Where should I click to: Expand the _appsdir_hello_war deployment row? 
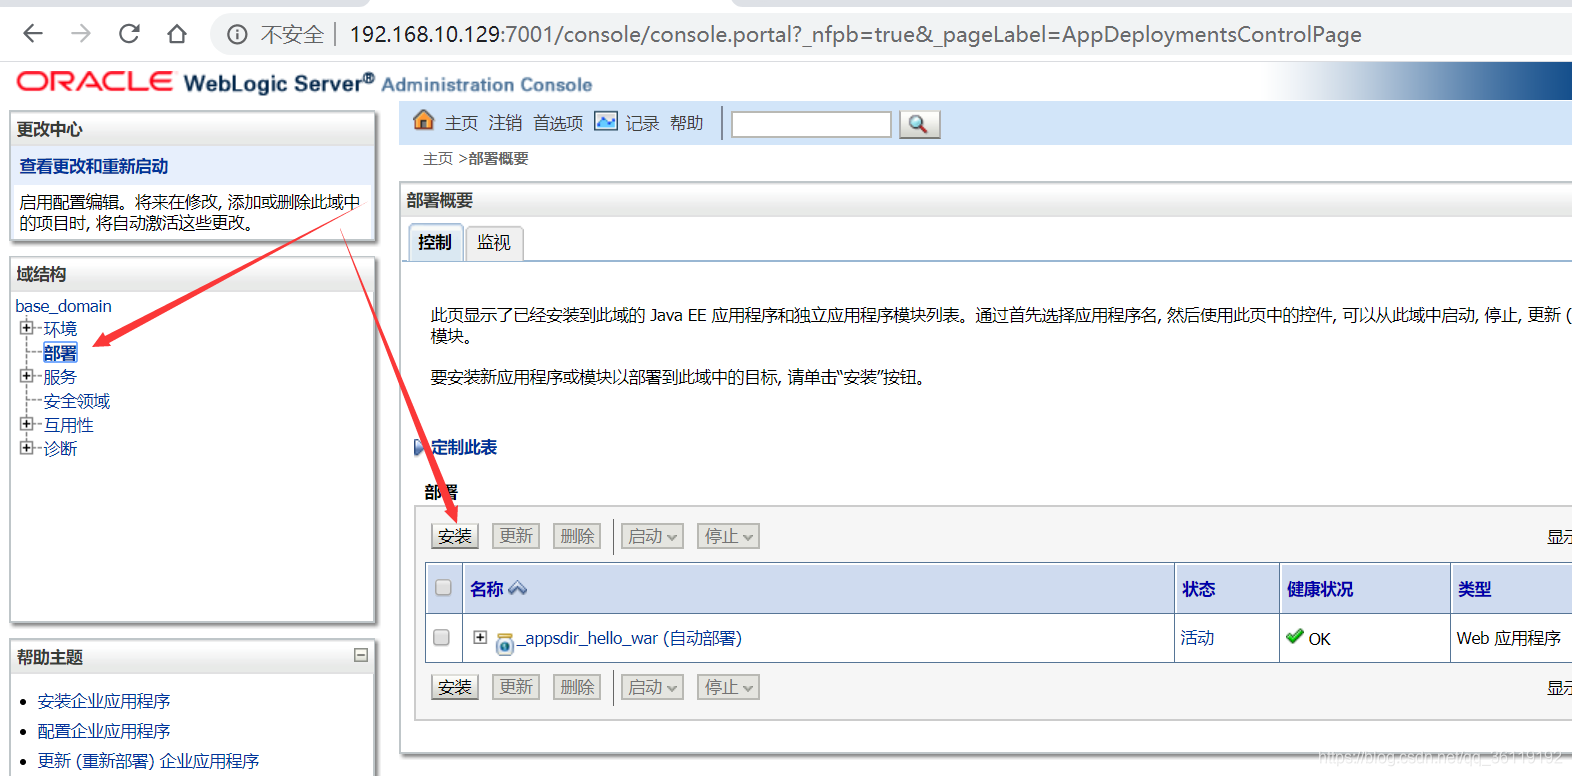pos(480,637)
